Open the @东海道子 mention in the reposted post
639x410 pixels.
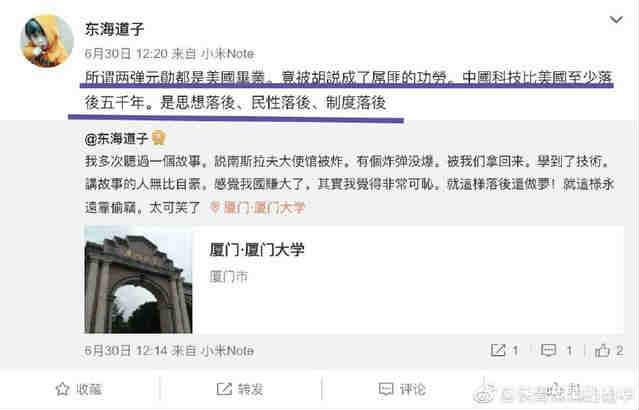point(116,139)
